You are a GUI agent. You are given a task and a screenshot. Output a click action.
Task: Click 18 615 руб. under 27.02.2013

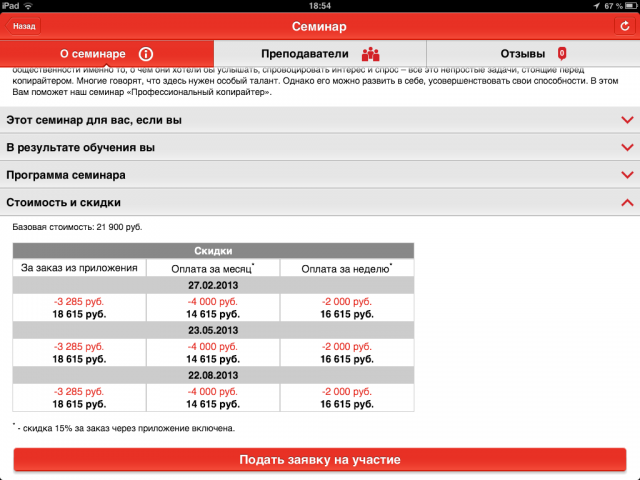pos(79,314)
